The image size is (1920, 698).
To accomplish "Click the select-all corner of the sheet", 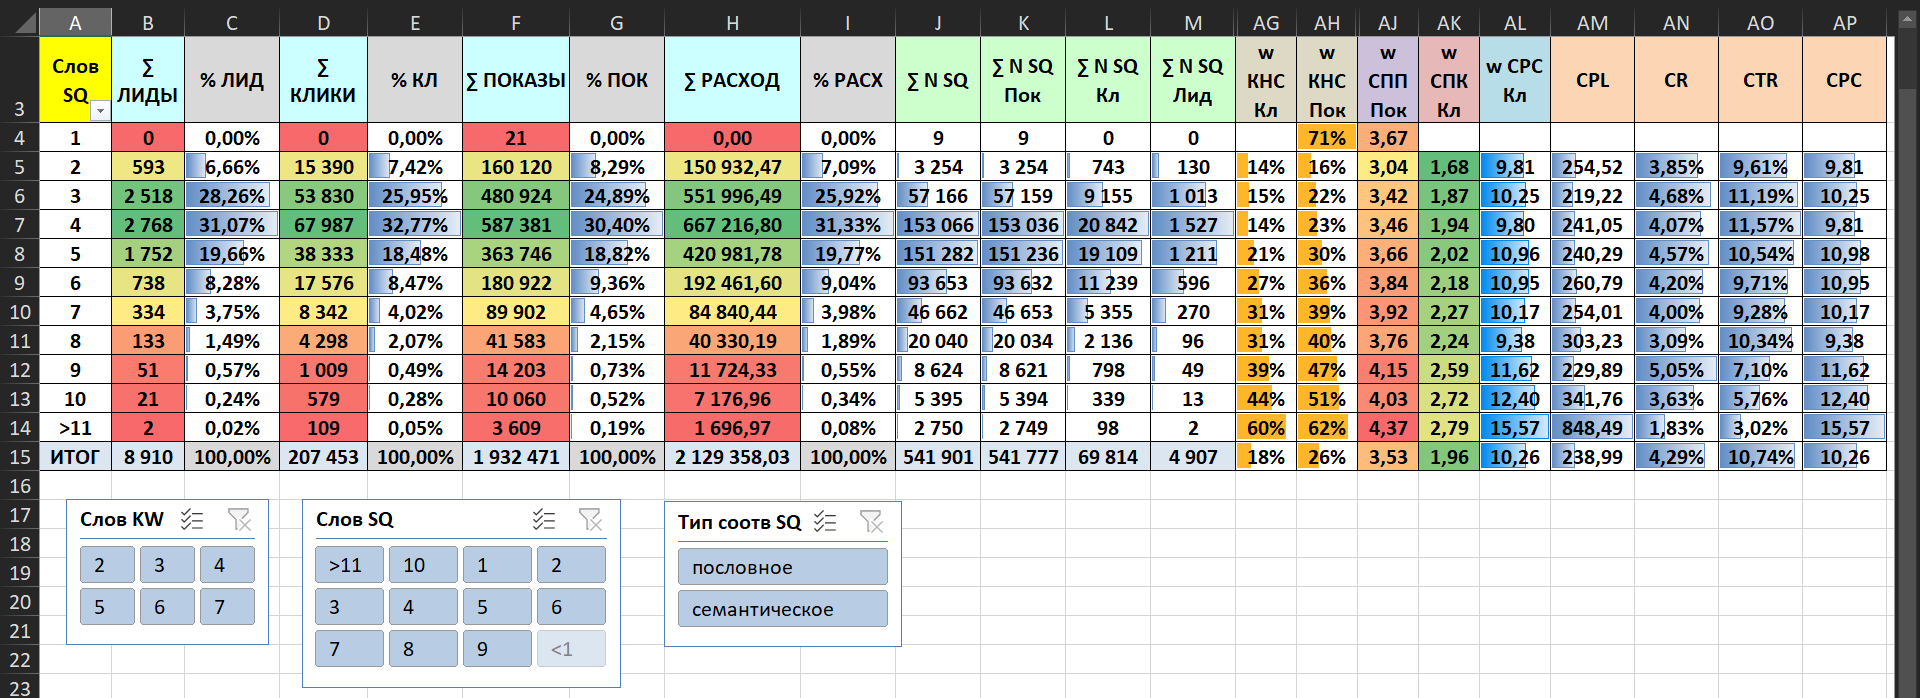I will (x=19, y=22).
